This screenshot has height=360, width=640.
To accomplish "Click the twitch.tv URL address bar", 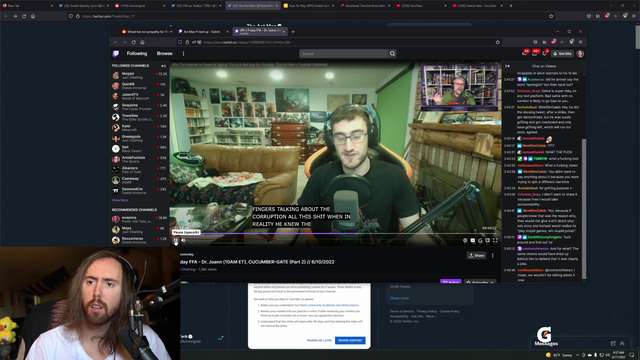I will point(339,42).
